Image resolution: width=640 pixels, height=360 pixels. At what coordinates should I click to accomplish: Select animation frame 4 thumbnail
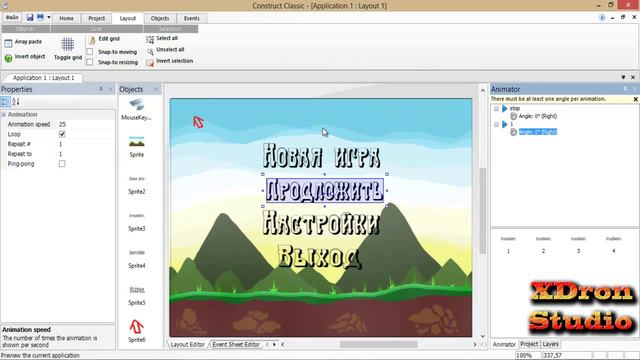(x=613, y=239)
